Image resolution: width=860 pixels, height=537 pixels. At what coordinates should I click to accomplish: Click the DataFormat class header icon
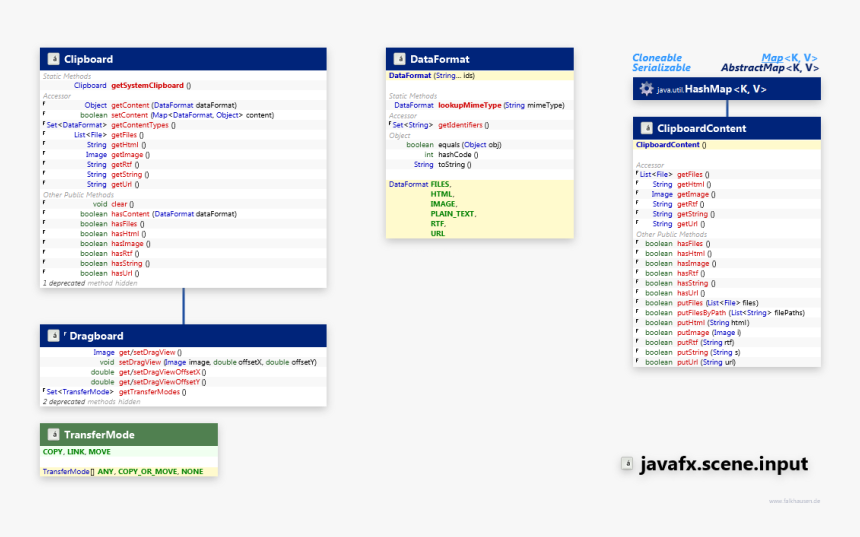[399, 59]
